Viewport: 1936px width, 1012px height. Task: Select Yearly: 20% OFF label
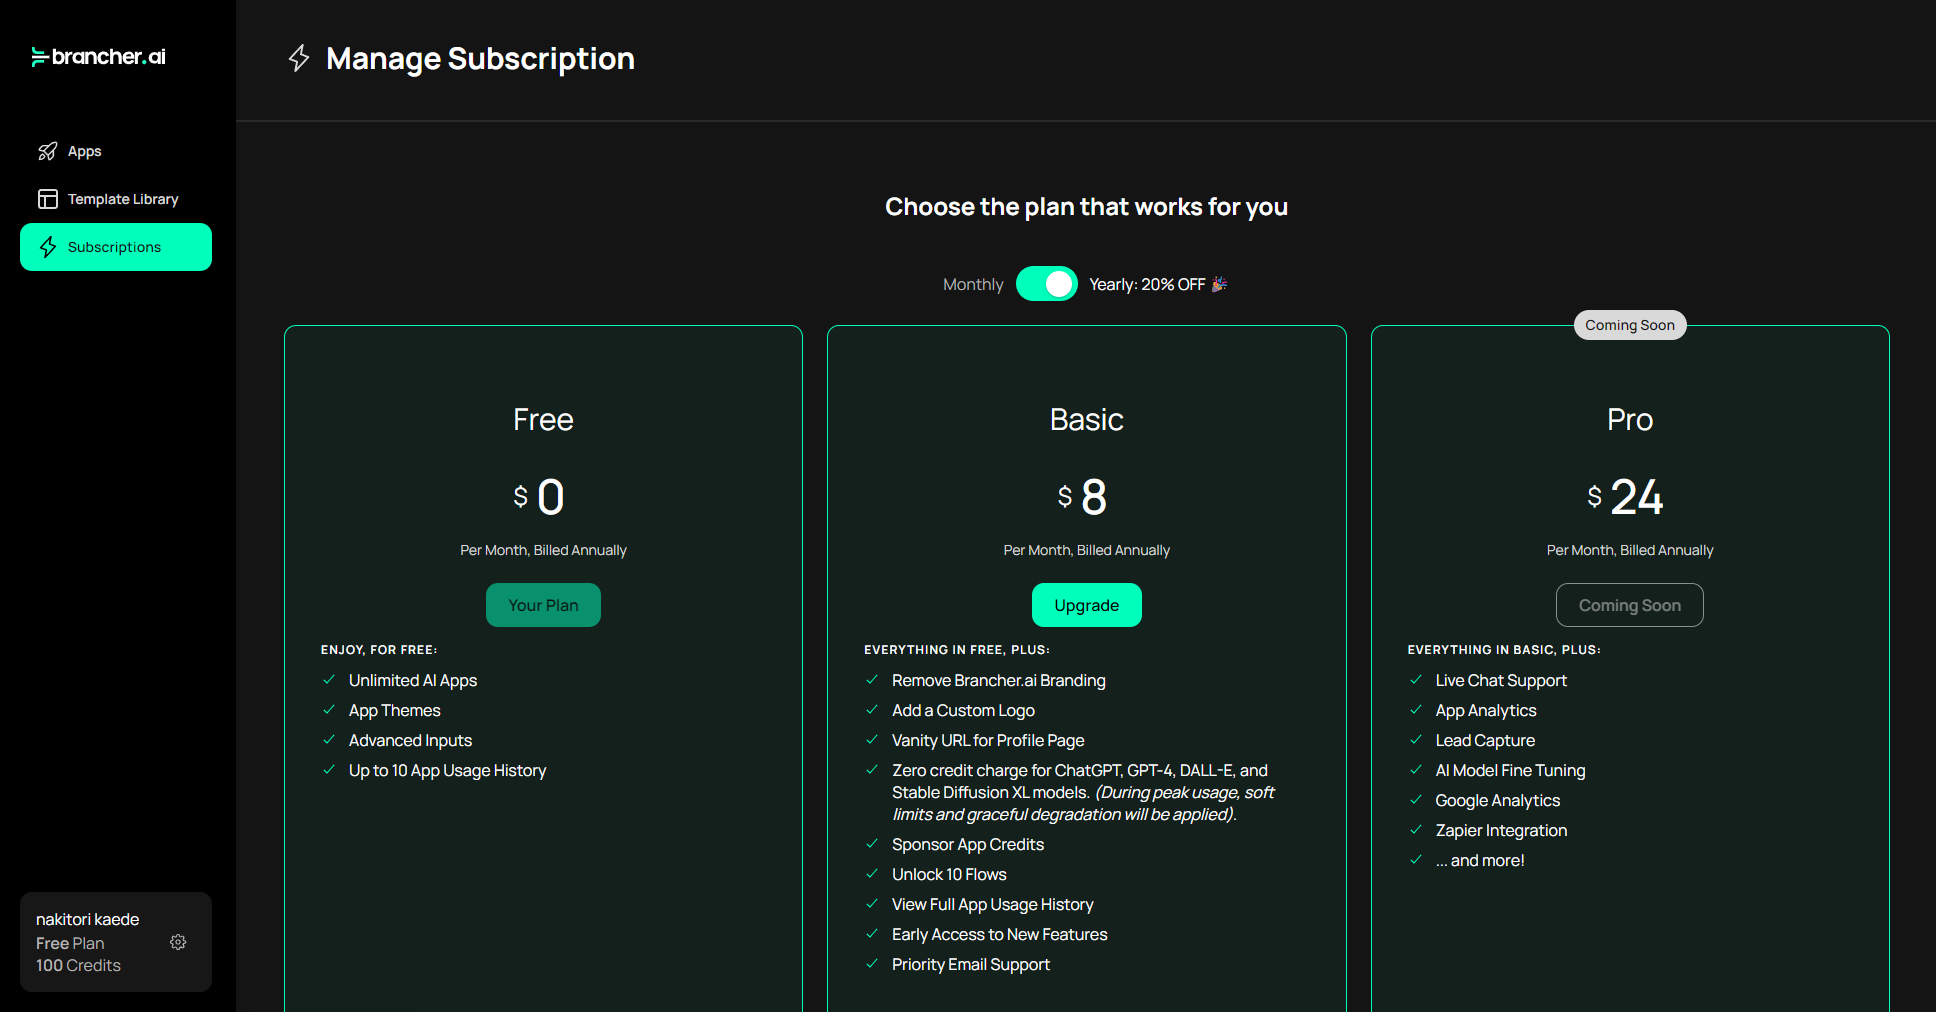point(1146,285)
